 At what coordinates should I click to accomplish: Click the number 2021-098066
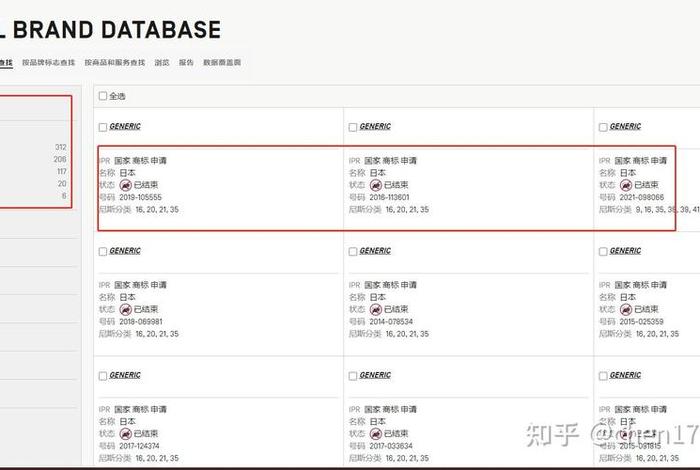(642, 197)
